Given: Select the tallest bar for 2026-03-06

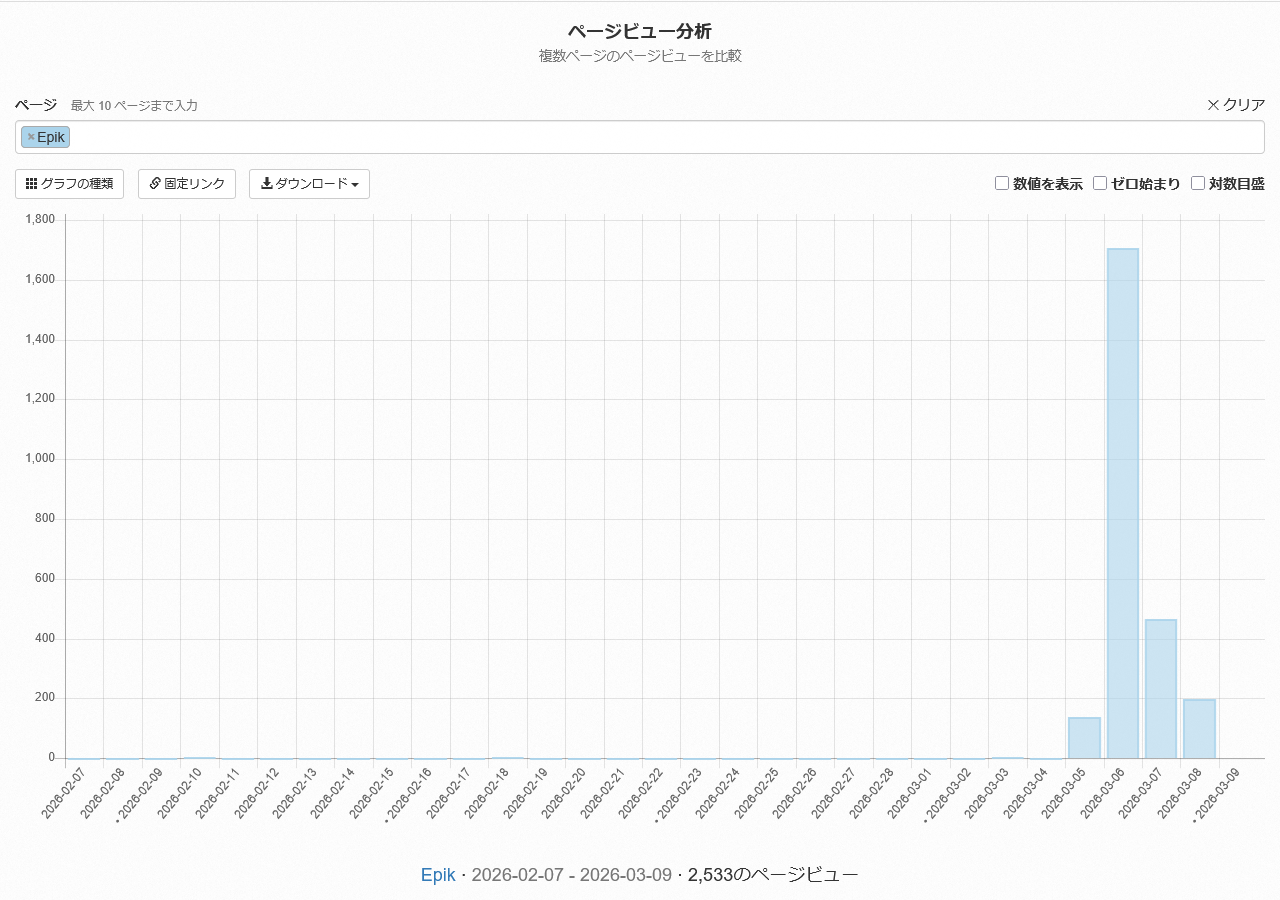Looking at the screenshot, I should (x=1122, y=503).
